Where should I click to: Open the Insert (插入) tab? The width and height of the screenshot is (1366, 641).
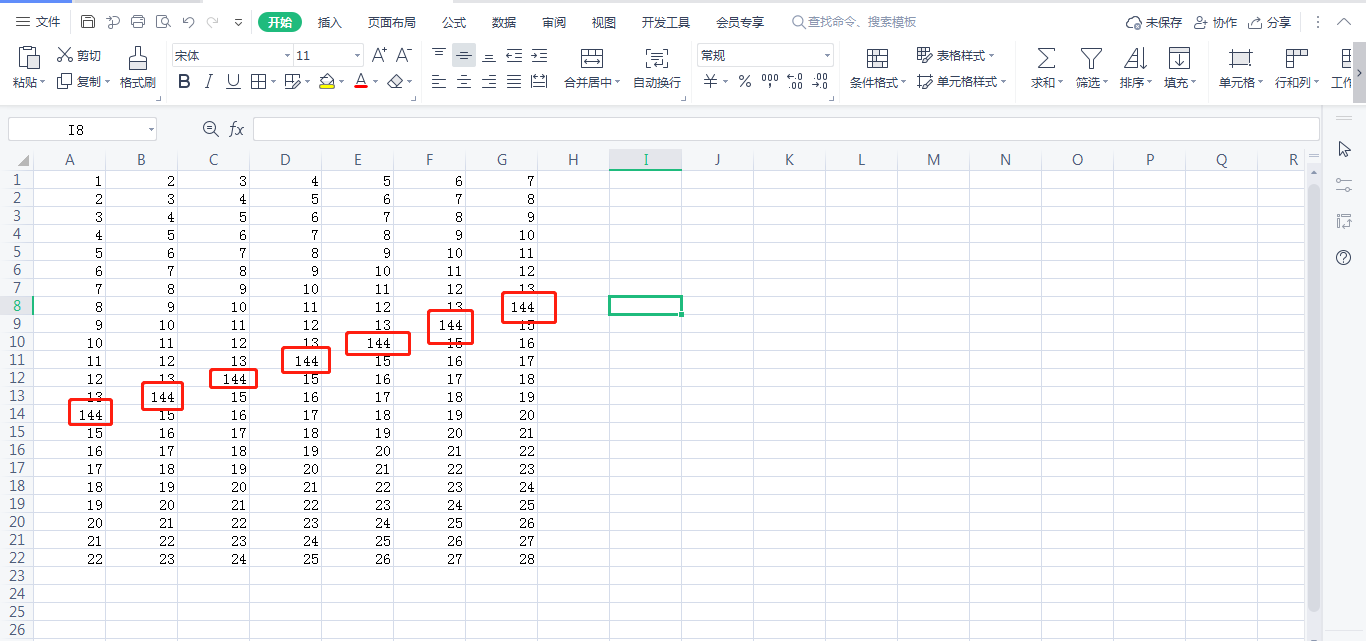click(x=329, y=22)
